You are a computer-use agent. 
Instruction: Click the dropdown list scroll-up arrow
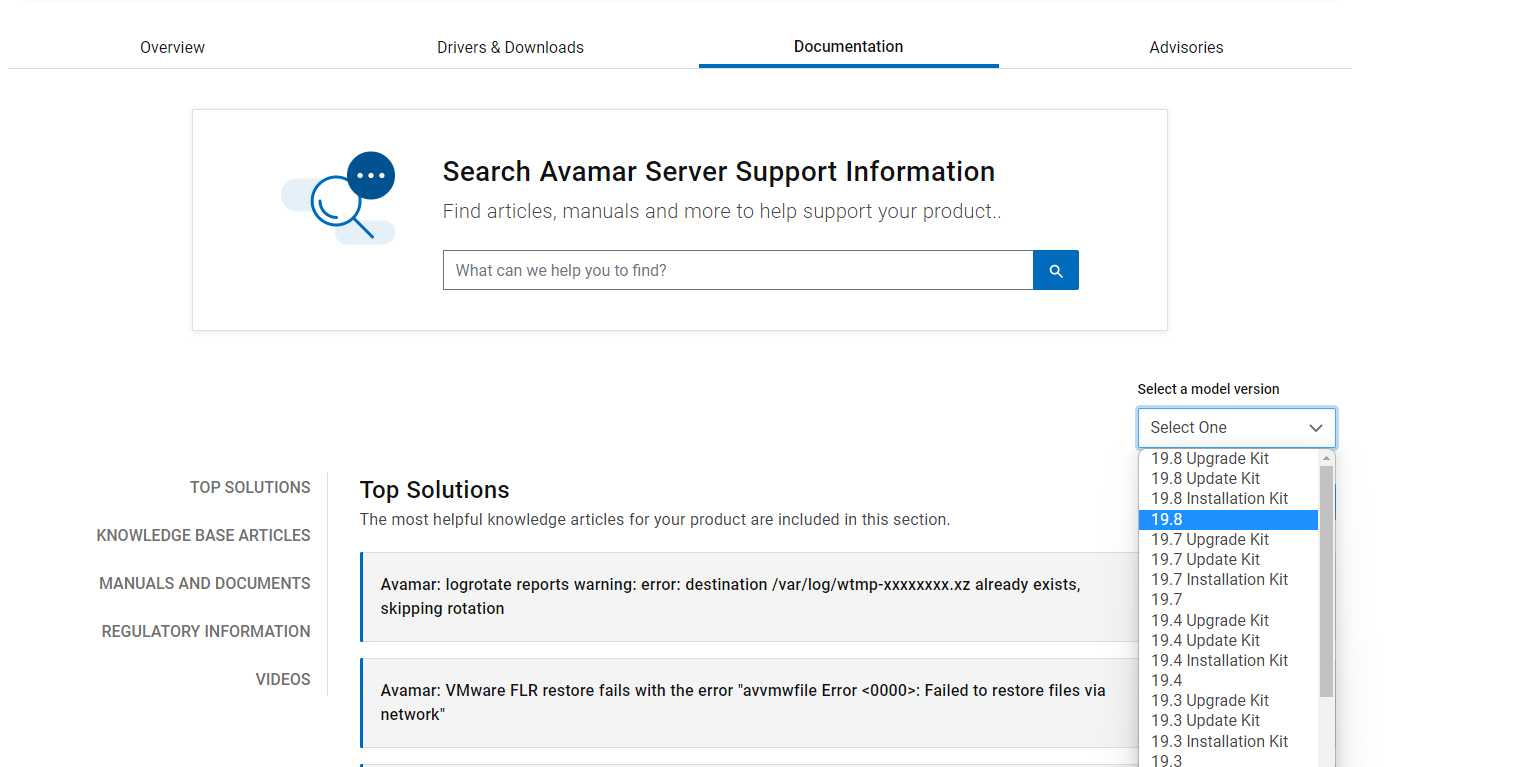tap(1326, 458)
